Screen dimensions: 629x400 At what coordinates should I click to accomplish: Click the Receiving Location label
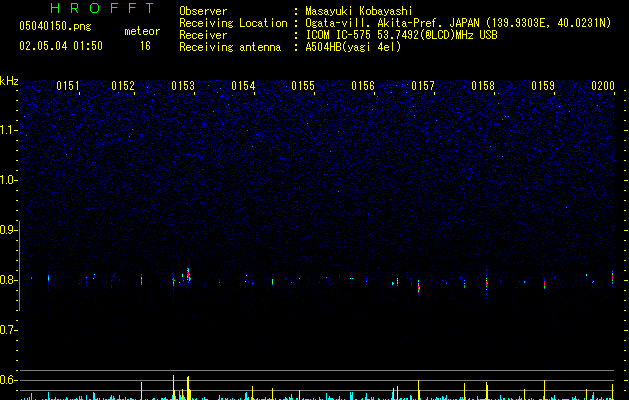pos(233,23)
